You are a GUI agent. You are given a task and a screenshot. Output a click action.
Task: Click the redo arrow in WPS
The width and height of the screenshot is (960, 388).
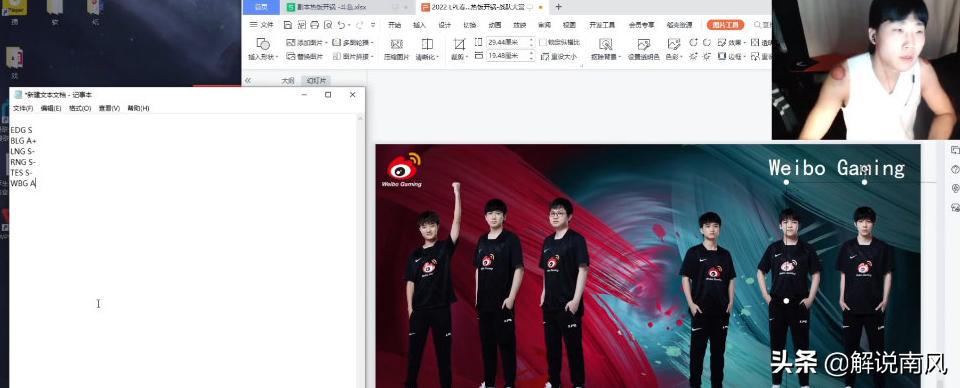pyautogui.click(x=359, y=25)
